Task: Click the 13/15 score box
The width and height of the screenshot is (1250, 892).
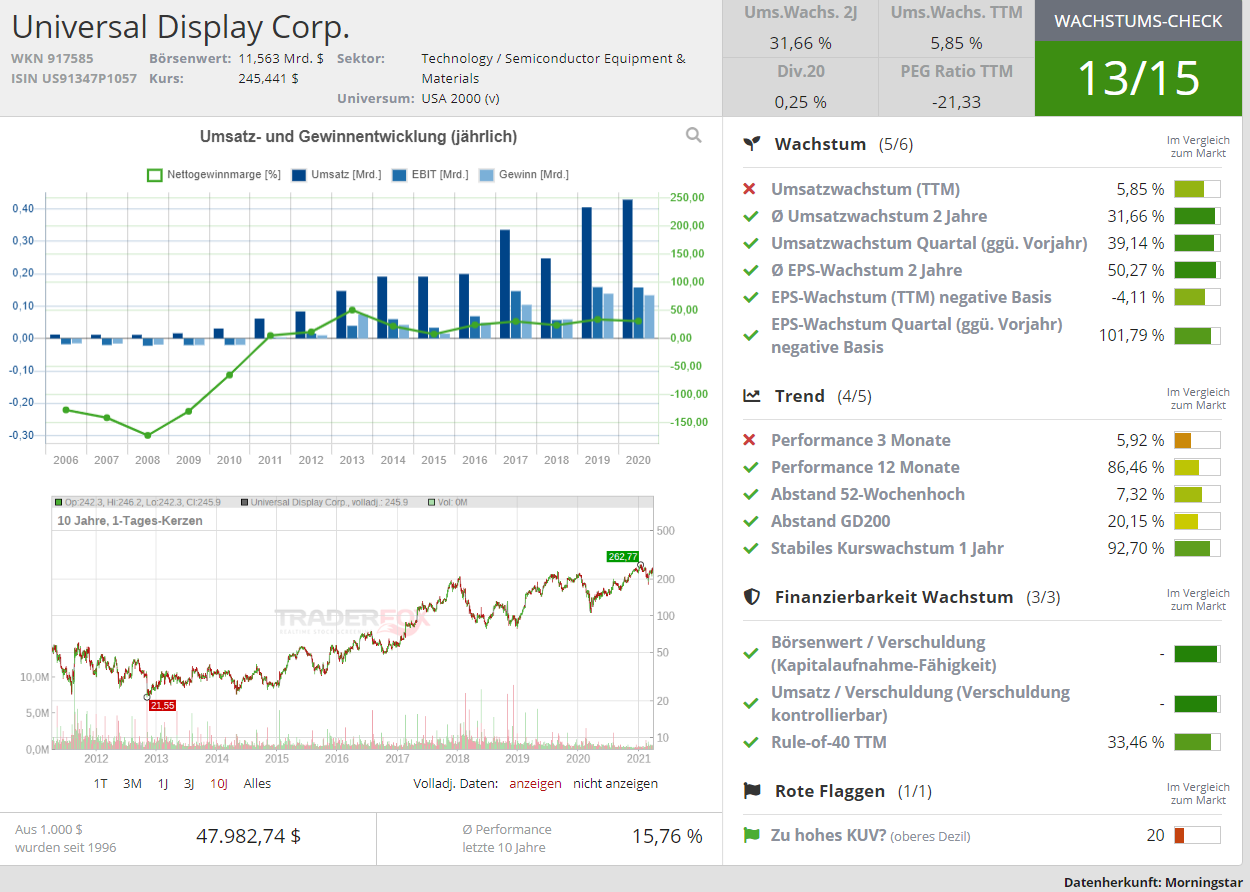Action: point(1138,78)
